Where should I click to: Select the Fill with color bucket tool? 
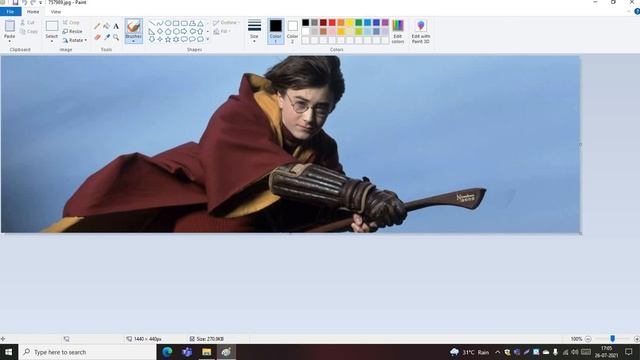pyautogui.click(x=107, y=27)
